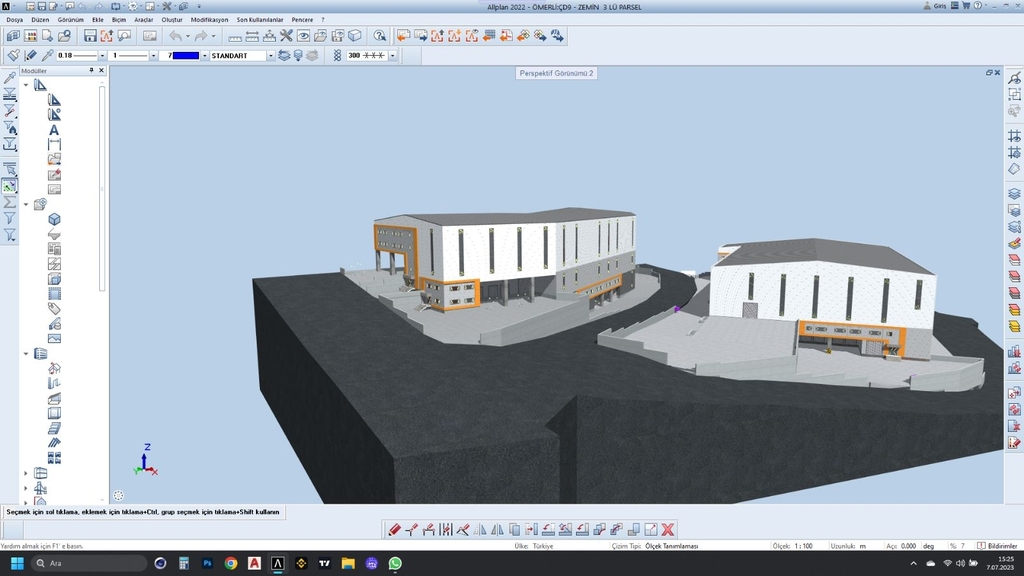1024x576 pixels.
Task: Click the red X delete icon in bottom toolbar
Action: click(x=668, y=529)
